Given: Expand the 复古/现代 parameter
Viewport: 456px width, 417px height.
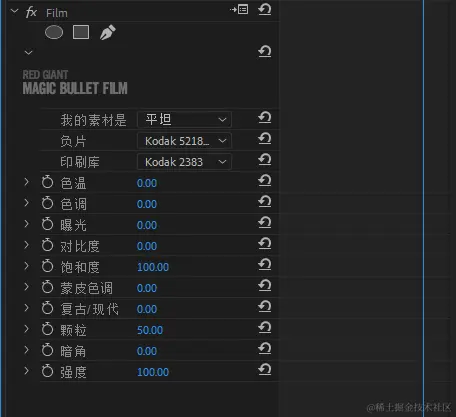Looking at the screenshot, I should [x=27, y=308].
